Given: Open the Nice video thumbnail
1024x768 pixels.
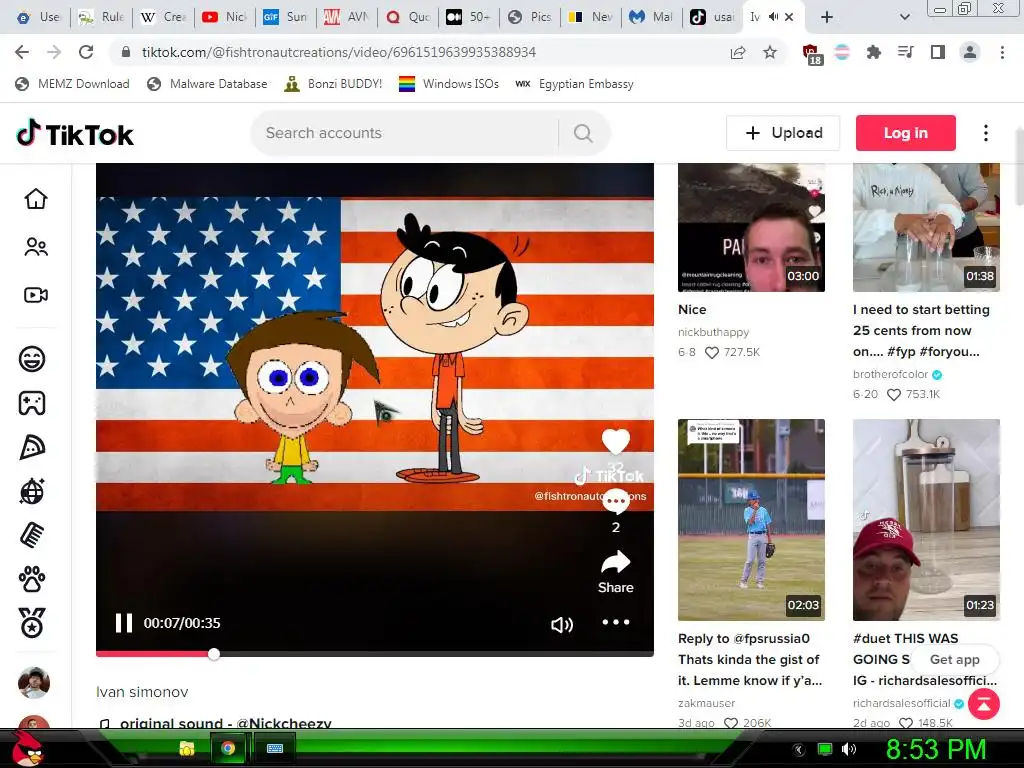Looking at the screenshot, I should click(751, 227).
